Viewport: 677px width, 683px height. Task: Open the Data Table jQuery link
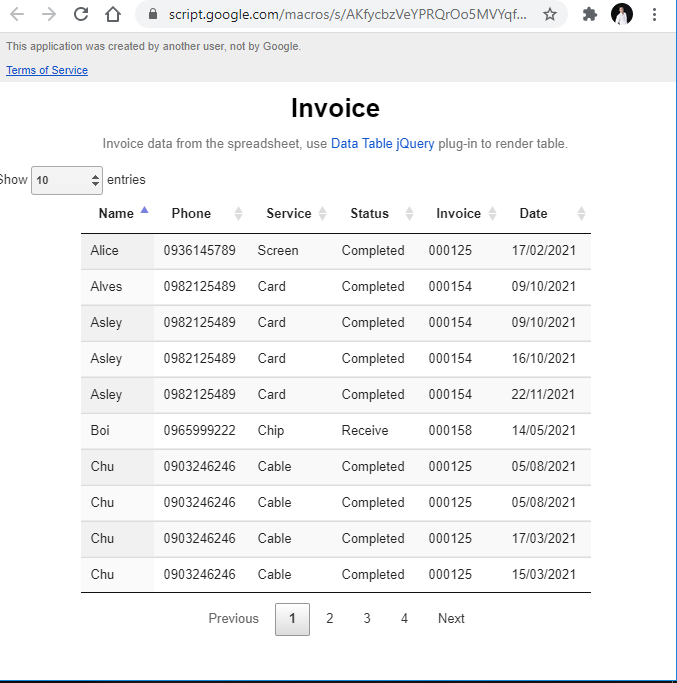click(x=383, y=143)
